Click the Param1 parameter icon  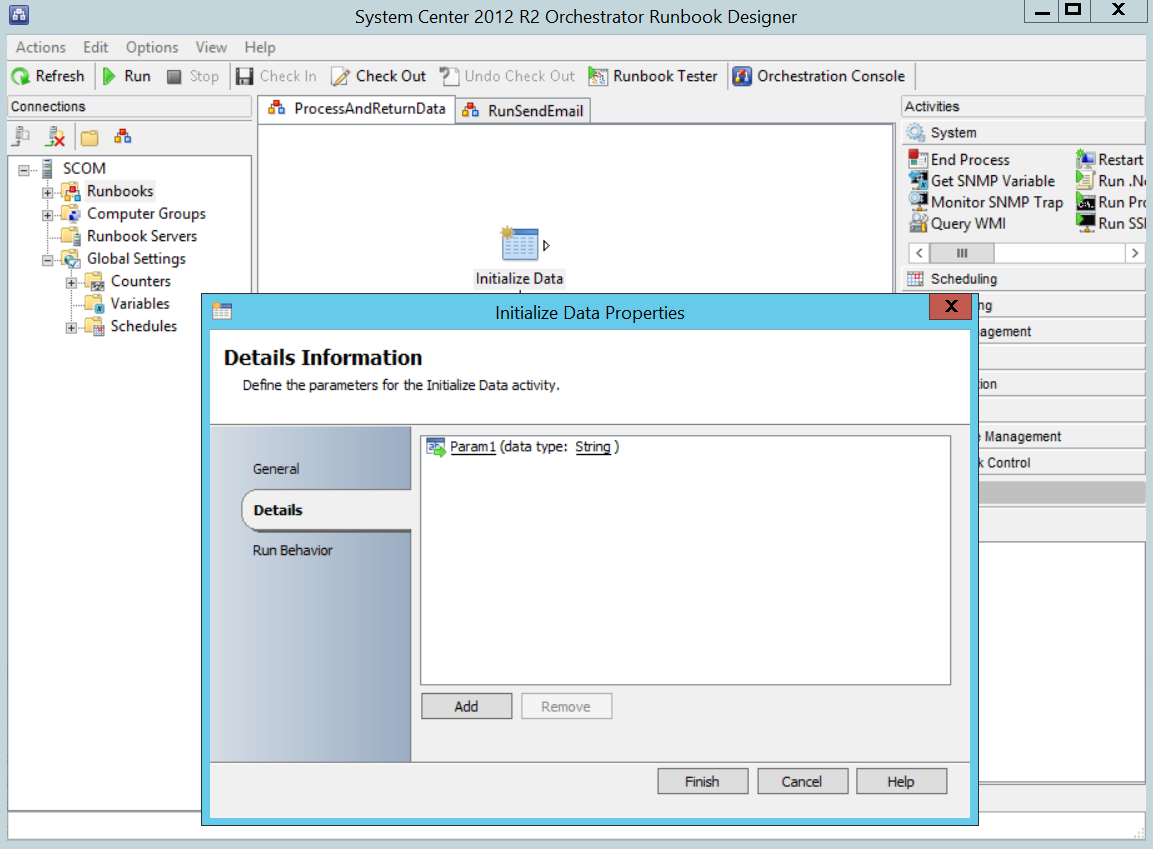point(436,447)
